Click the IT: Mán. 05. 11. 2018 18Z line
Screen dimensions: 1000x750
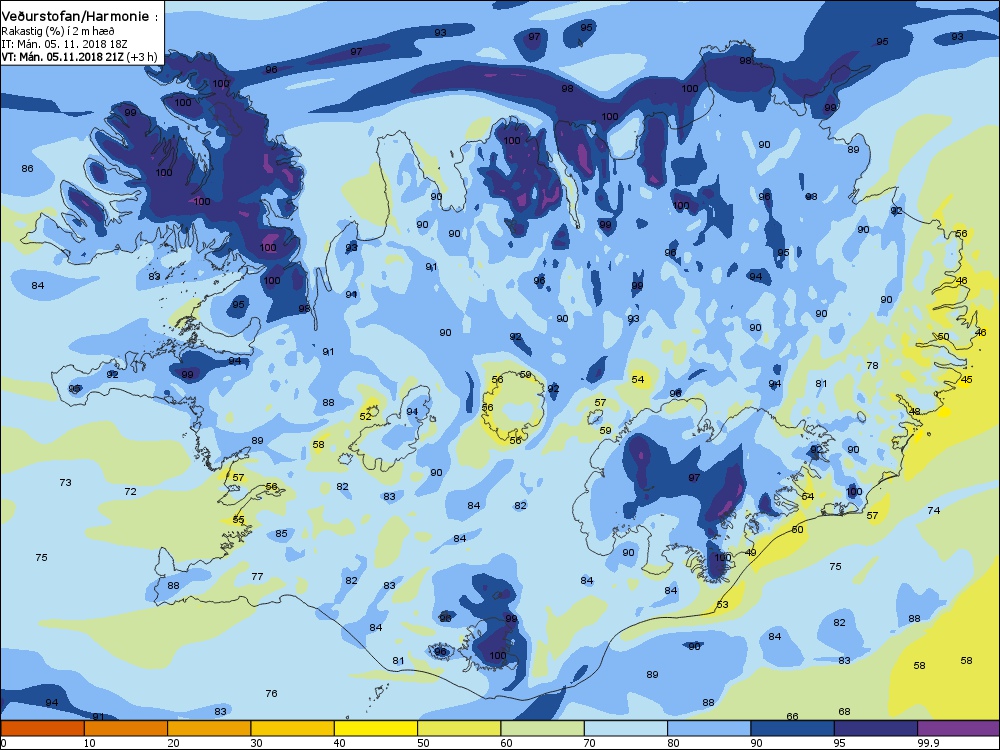pyautogui.click(x=64, y=44)
